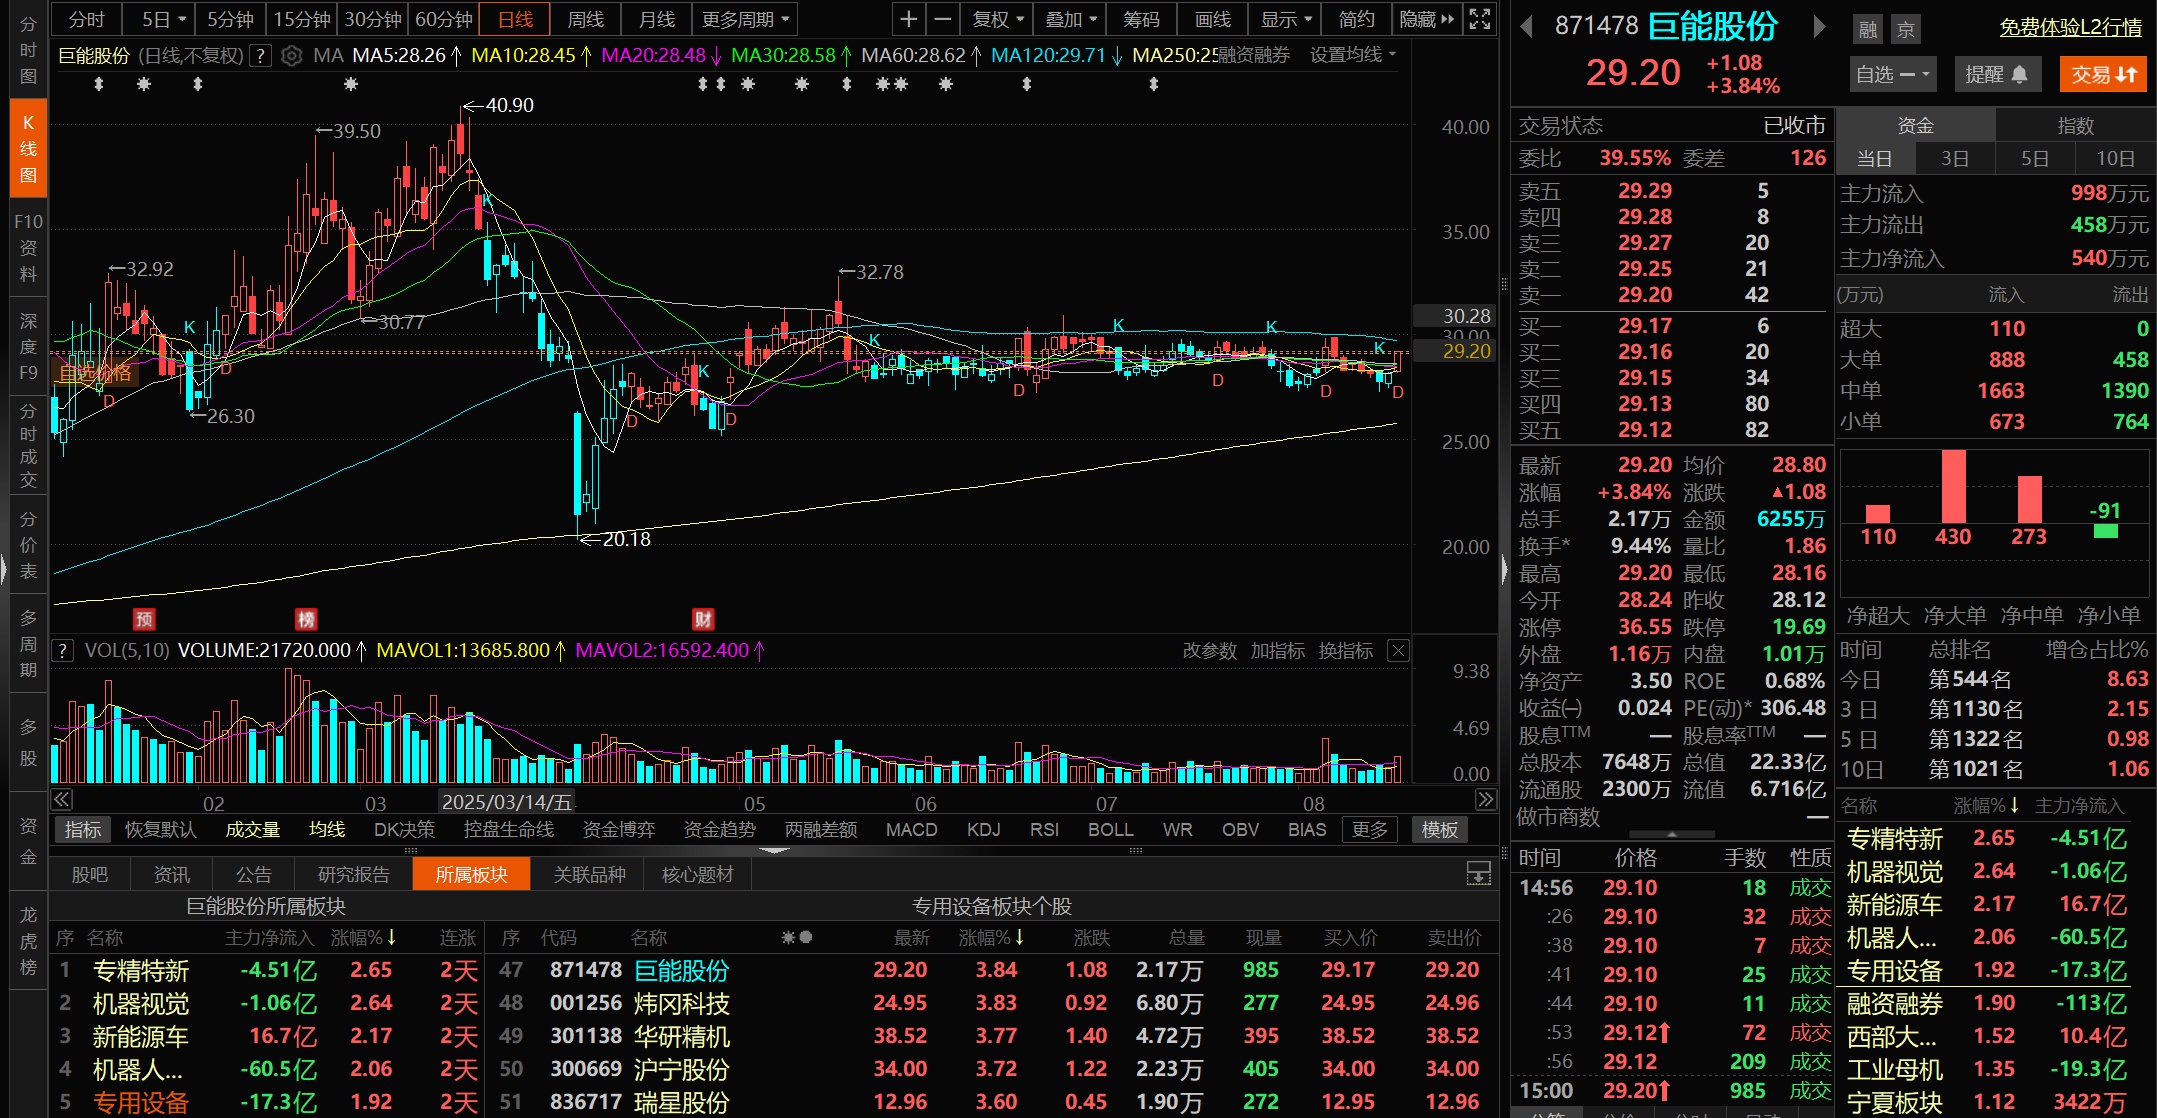Open 更多 indicators button
This screenshot has height=1118, width=2157.
[1370, 830]
